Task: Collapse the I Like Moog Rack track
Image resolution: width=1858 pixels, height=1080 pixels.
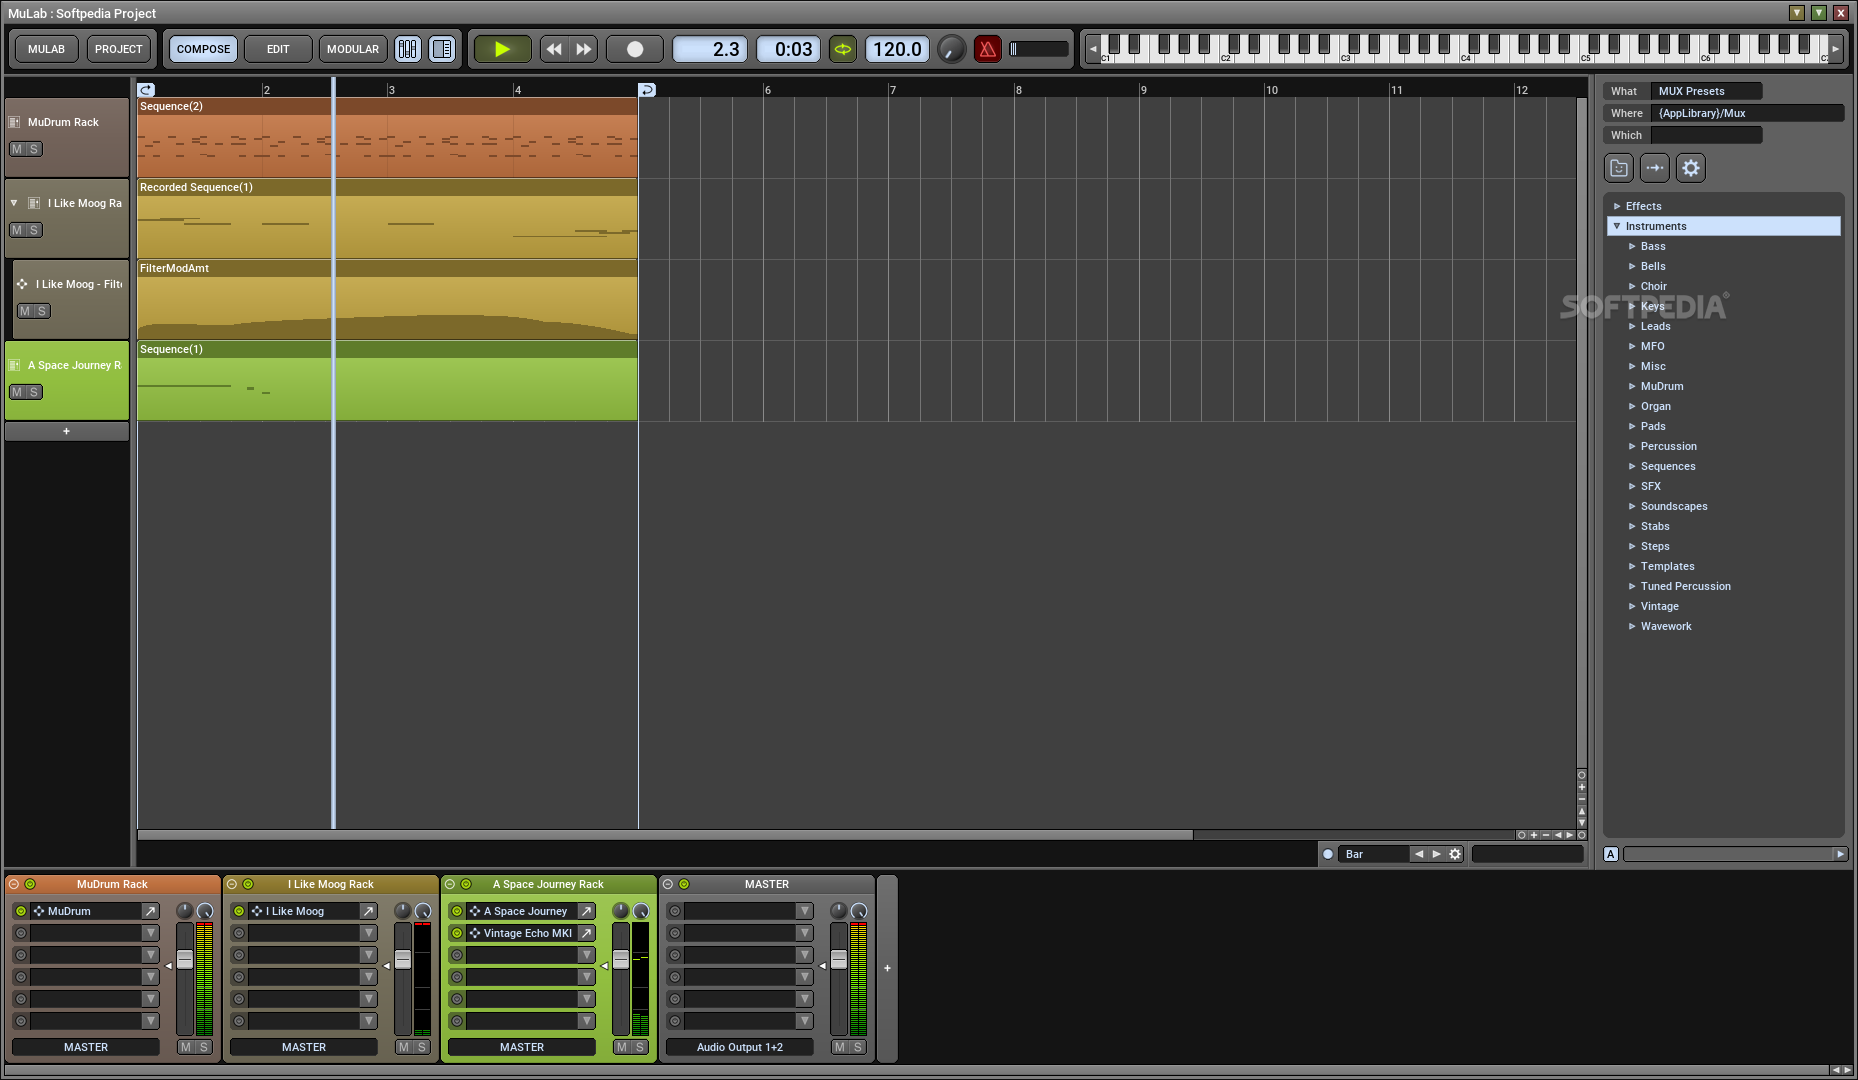Action: pos(14,203)
